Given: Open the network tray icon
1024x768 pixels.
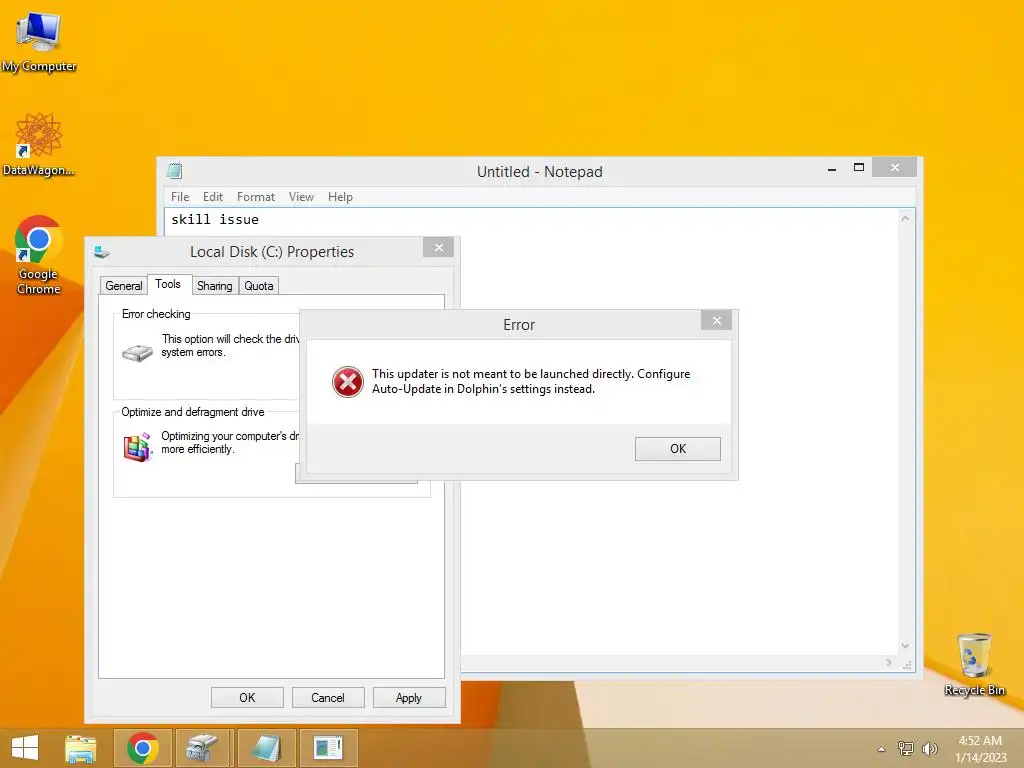Looking at the screenshot, I should click(906, 748).
